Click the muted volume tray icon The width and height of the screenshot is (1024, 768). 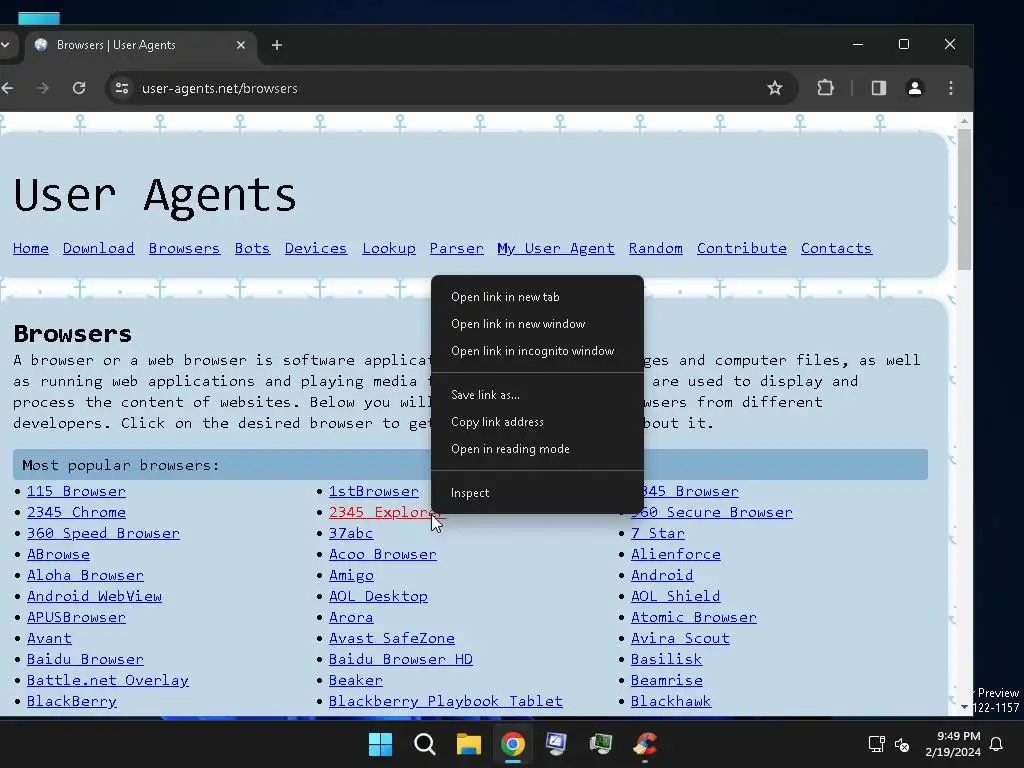(902, 744)
